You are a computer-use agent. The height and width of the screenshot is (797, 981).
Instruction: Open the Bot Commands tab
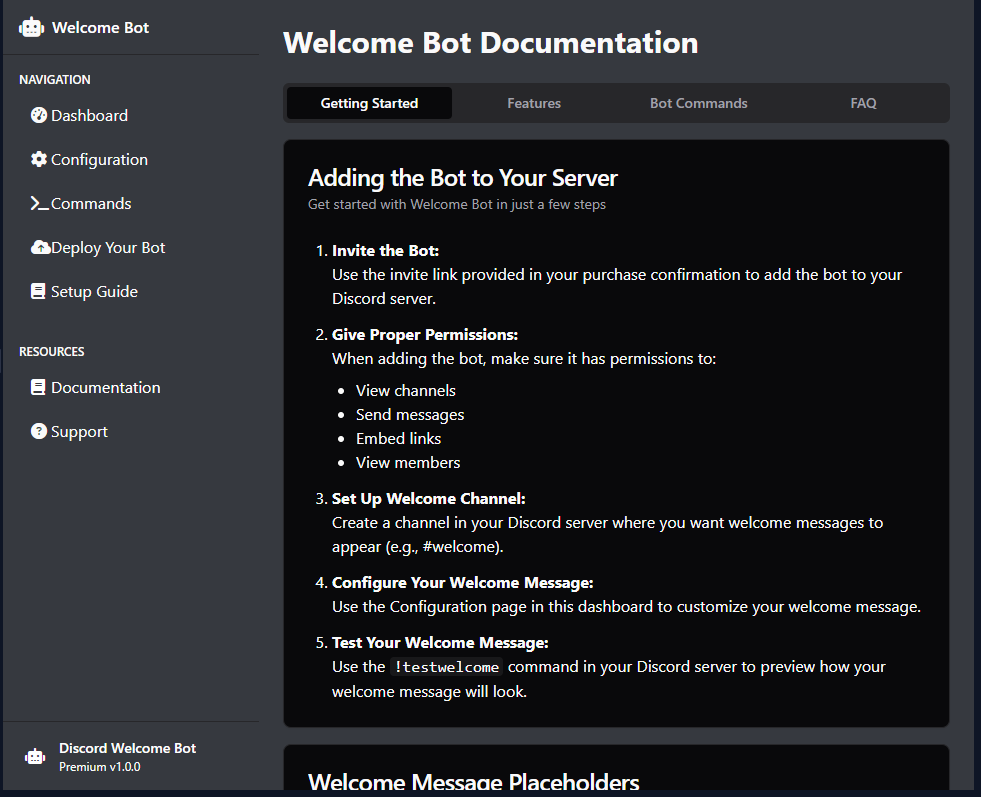click(698, 103)
